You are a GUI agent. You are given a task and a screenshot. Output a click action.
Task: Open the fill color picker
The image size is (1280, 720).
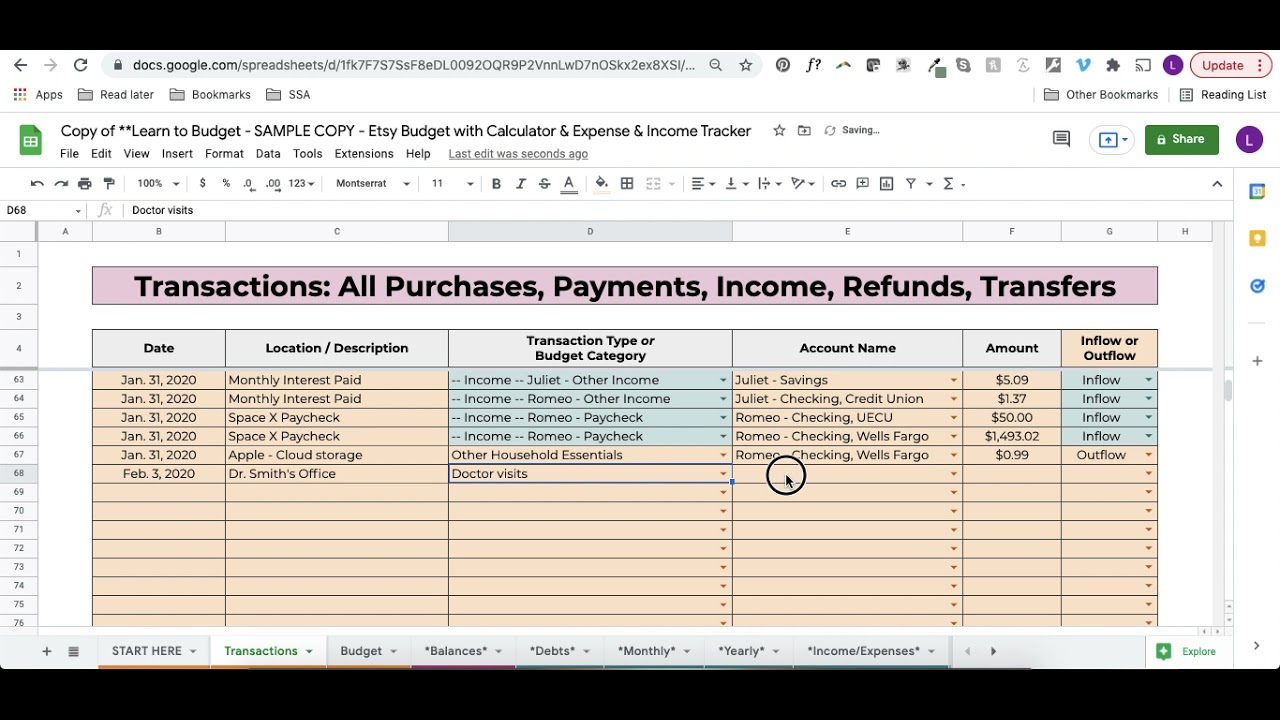(602, 184)
